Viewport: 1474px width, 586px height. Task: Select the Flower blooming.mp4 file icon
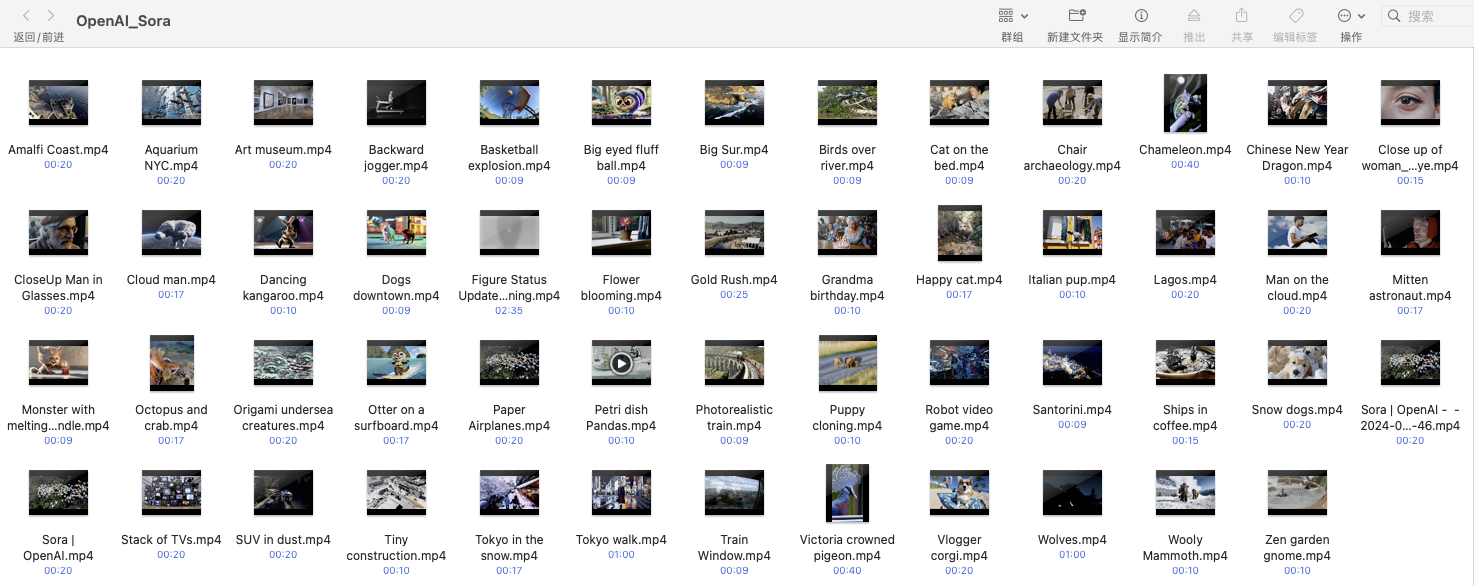click(x=621, y=233)
